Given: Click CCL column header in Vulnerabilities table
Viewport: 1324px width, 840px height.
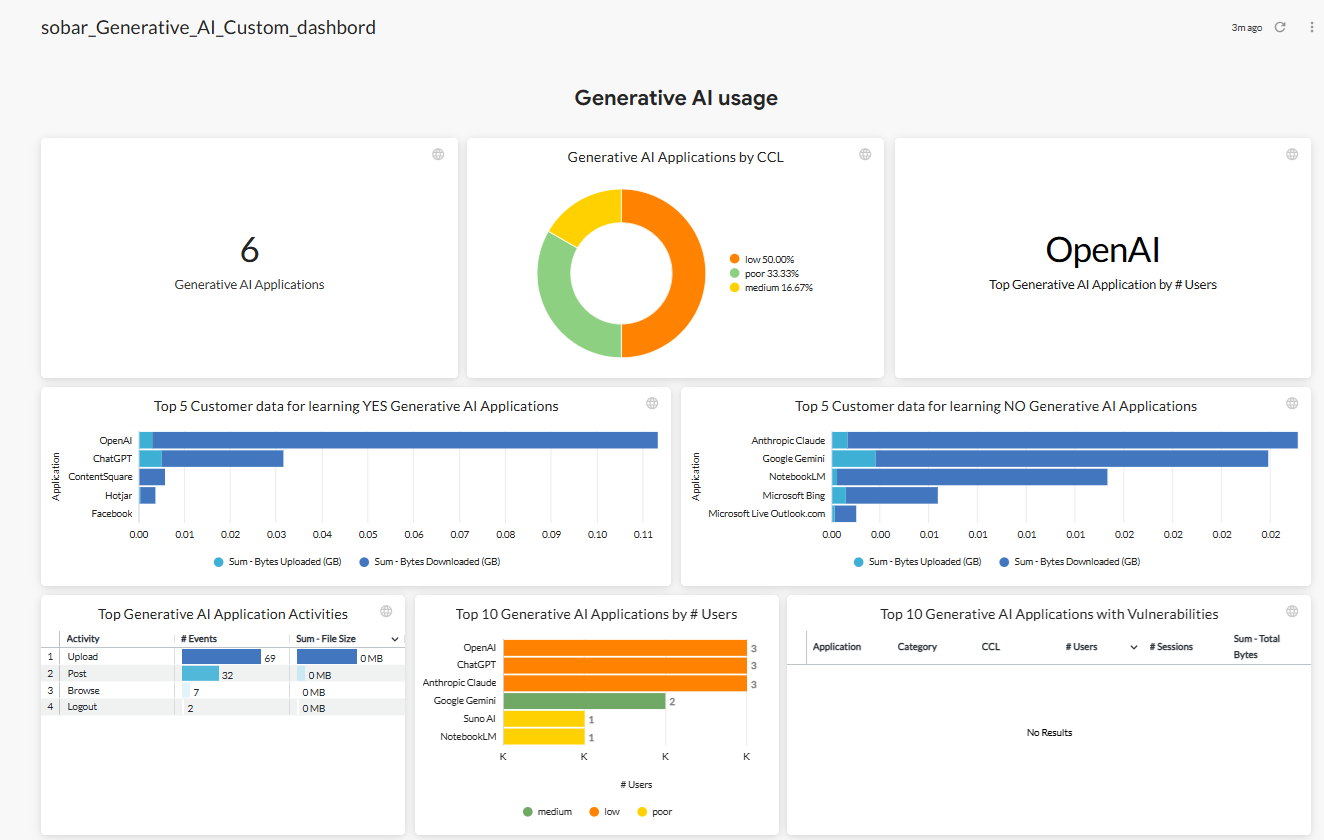Looking at the screenshot, I should coord(991,647).
